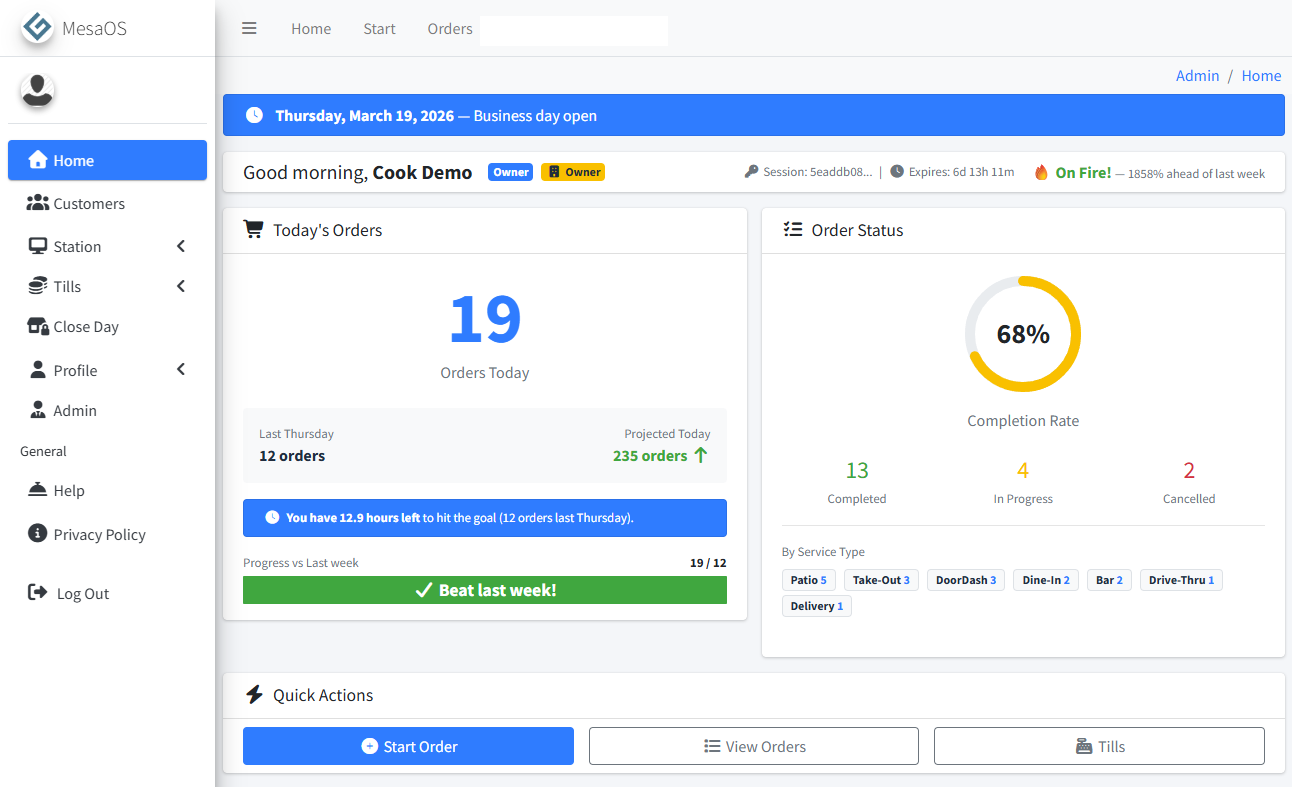Click the Session: 5eaddb08 text
The height and width of the screenshot is (787, 1292).
(x=818, y=172)
